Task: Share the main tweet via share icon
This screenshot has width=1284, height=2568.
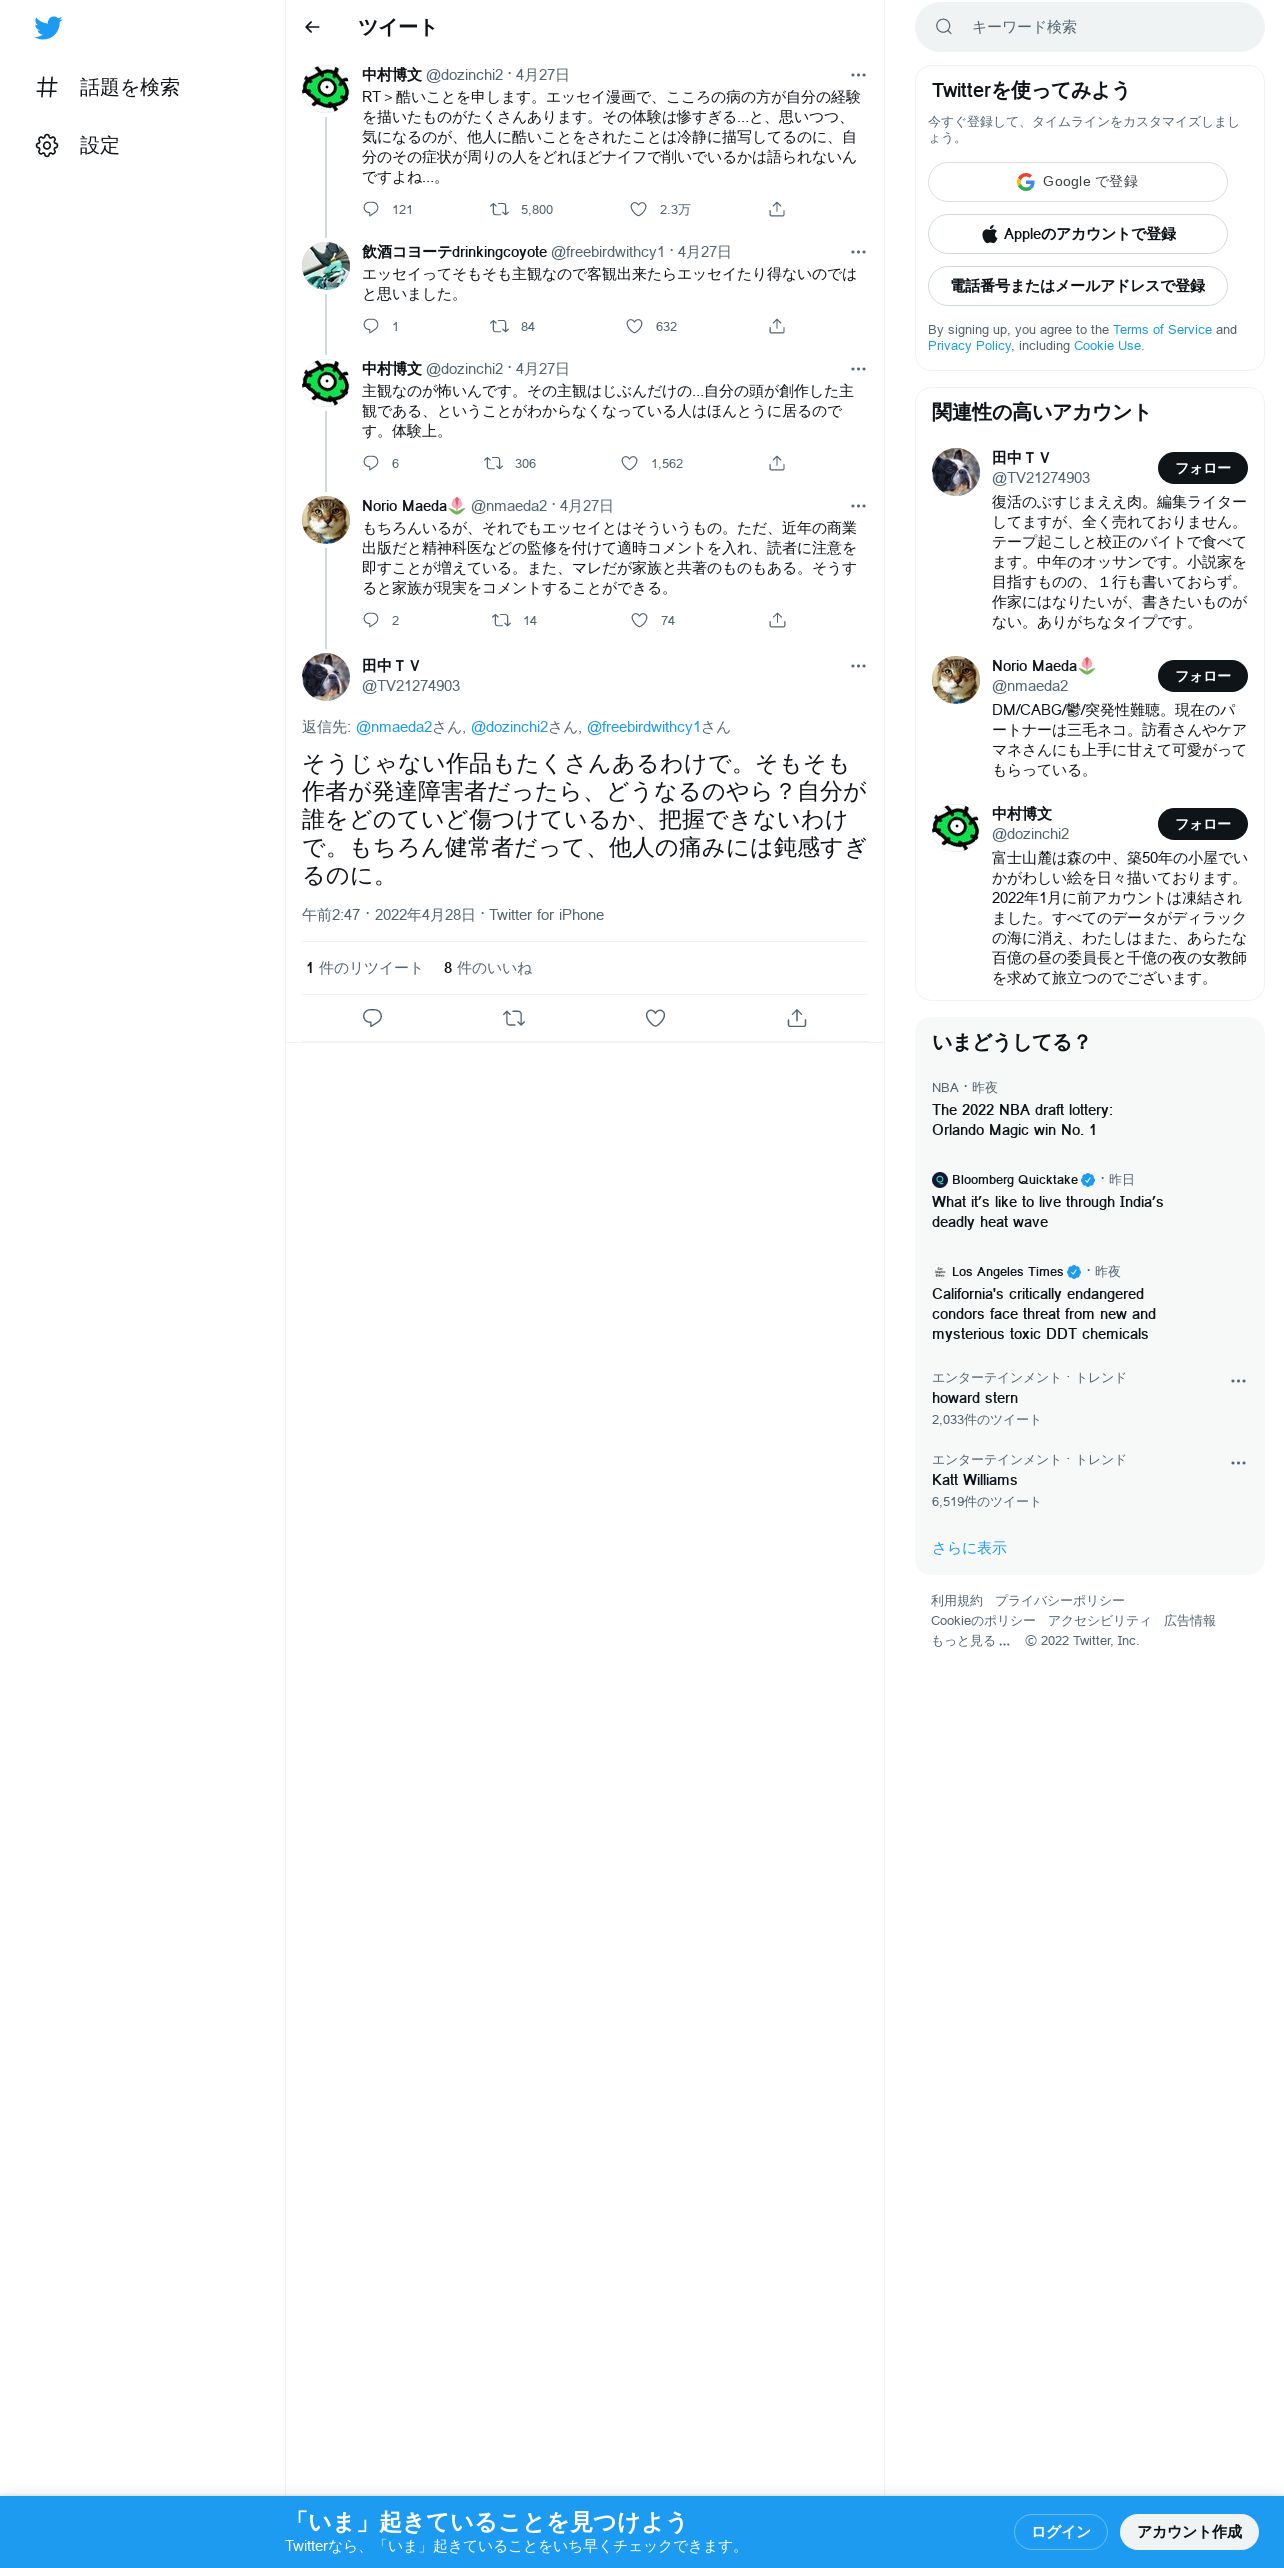Action: click(797, 1018)
